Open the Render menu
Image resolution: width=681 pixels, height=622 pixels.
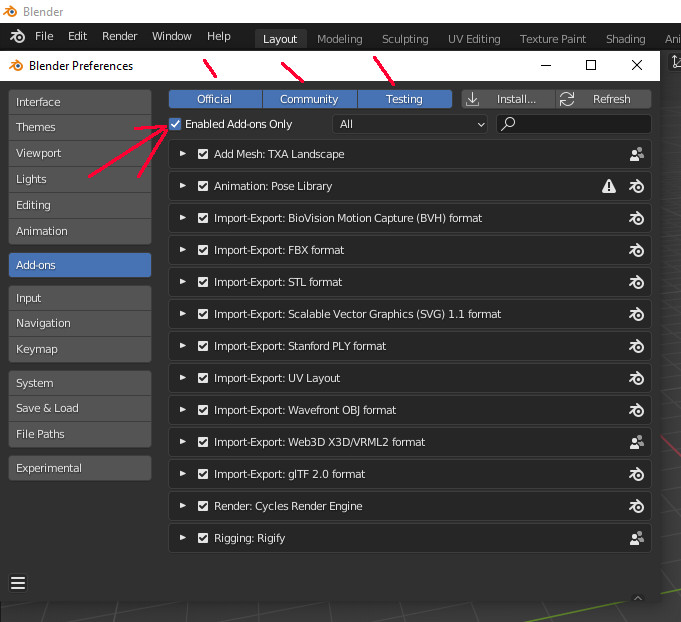coord(119,36)
